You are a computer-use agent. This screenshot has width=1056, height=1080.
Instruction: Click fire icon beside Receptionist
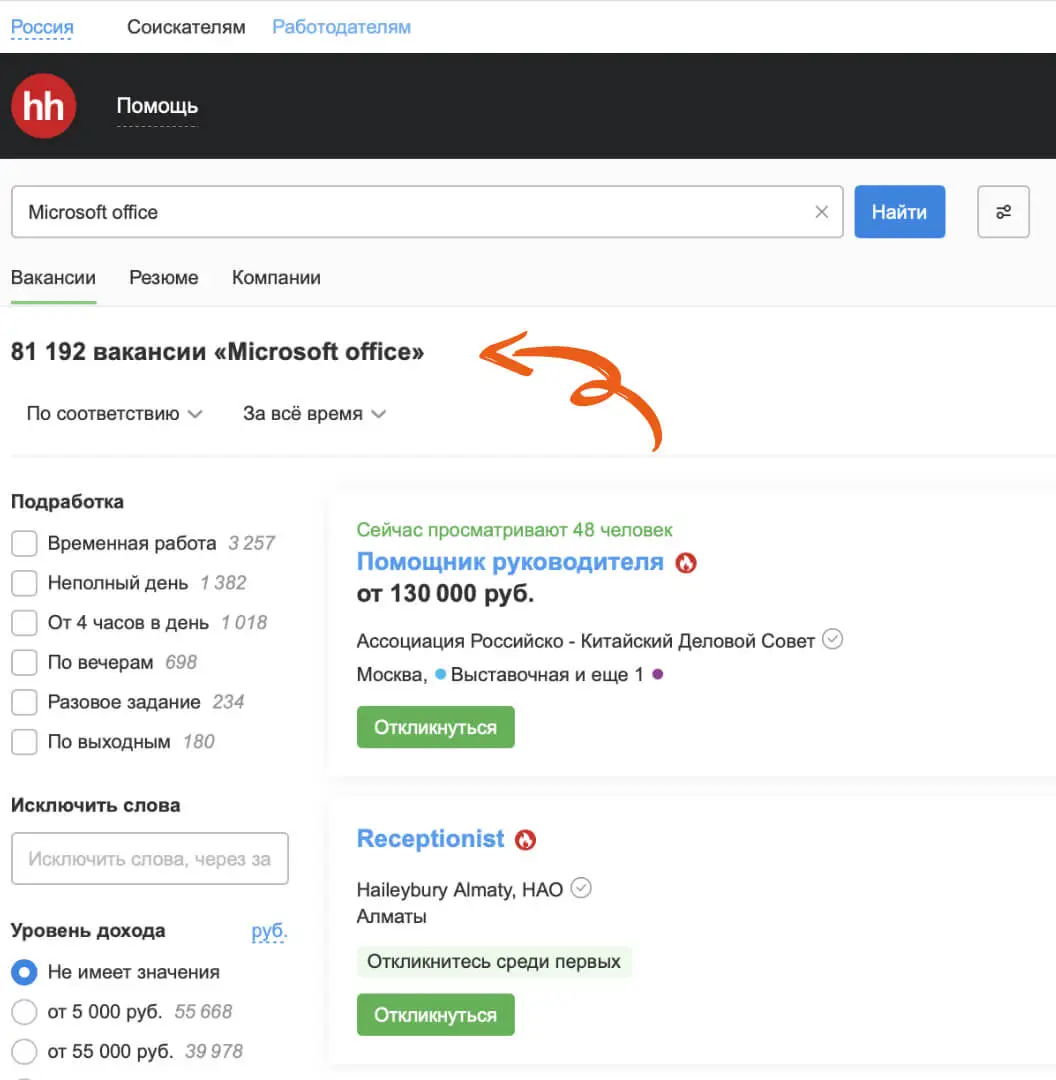(525, 840)
